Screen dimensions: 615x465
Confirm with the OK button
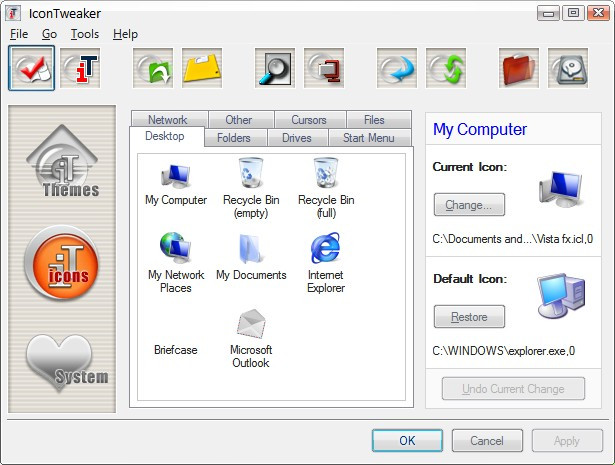click(x=407, y=440)
